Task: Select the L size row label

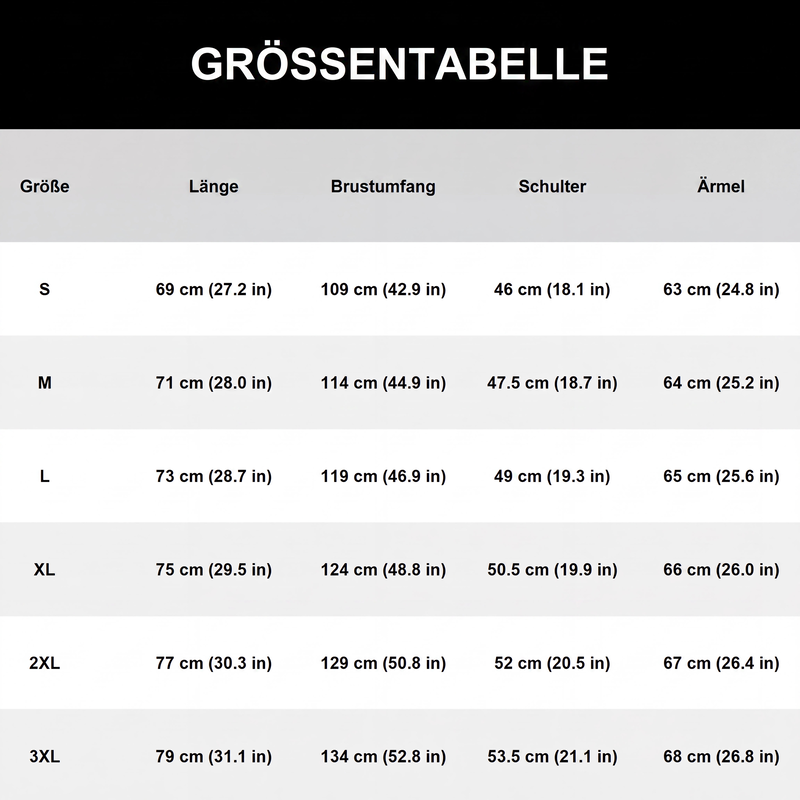Action: 44,476
